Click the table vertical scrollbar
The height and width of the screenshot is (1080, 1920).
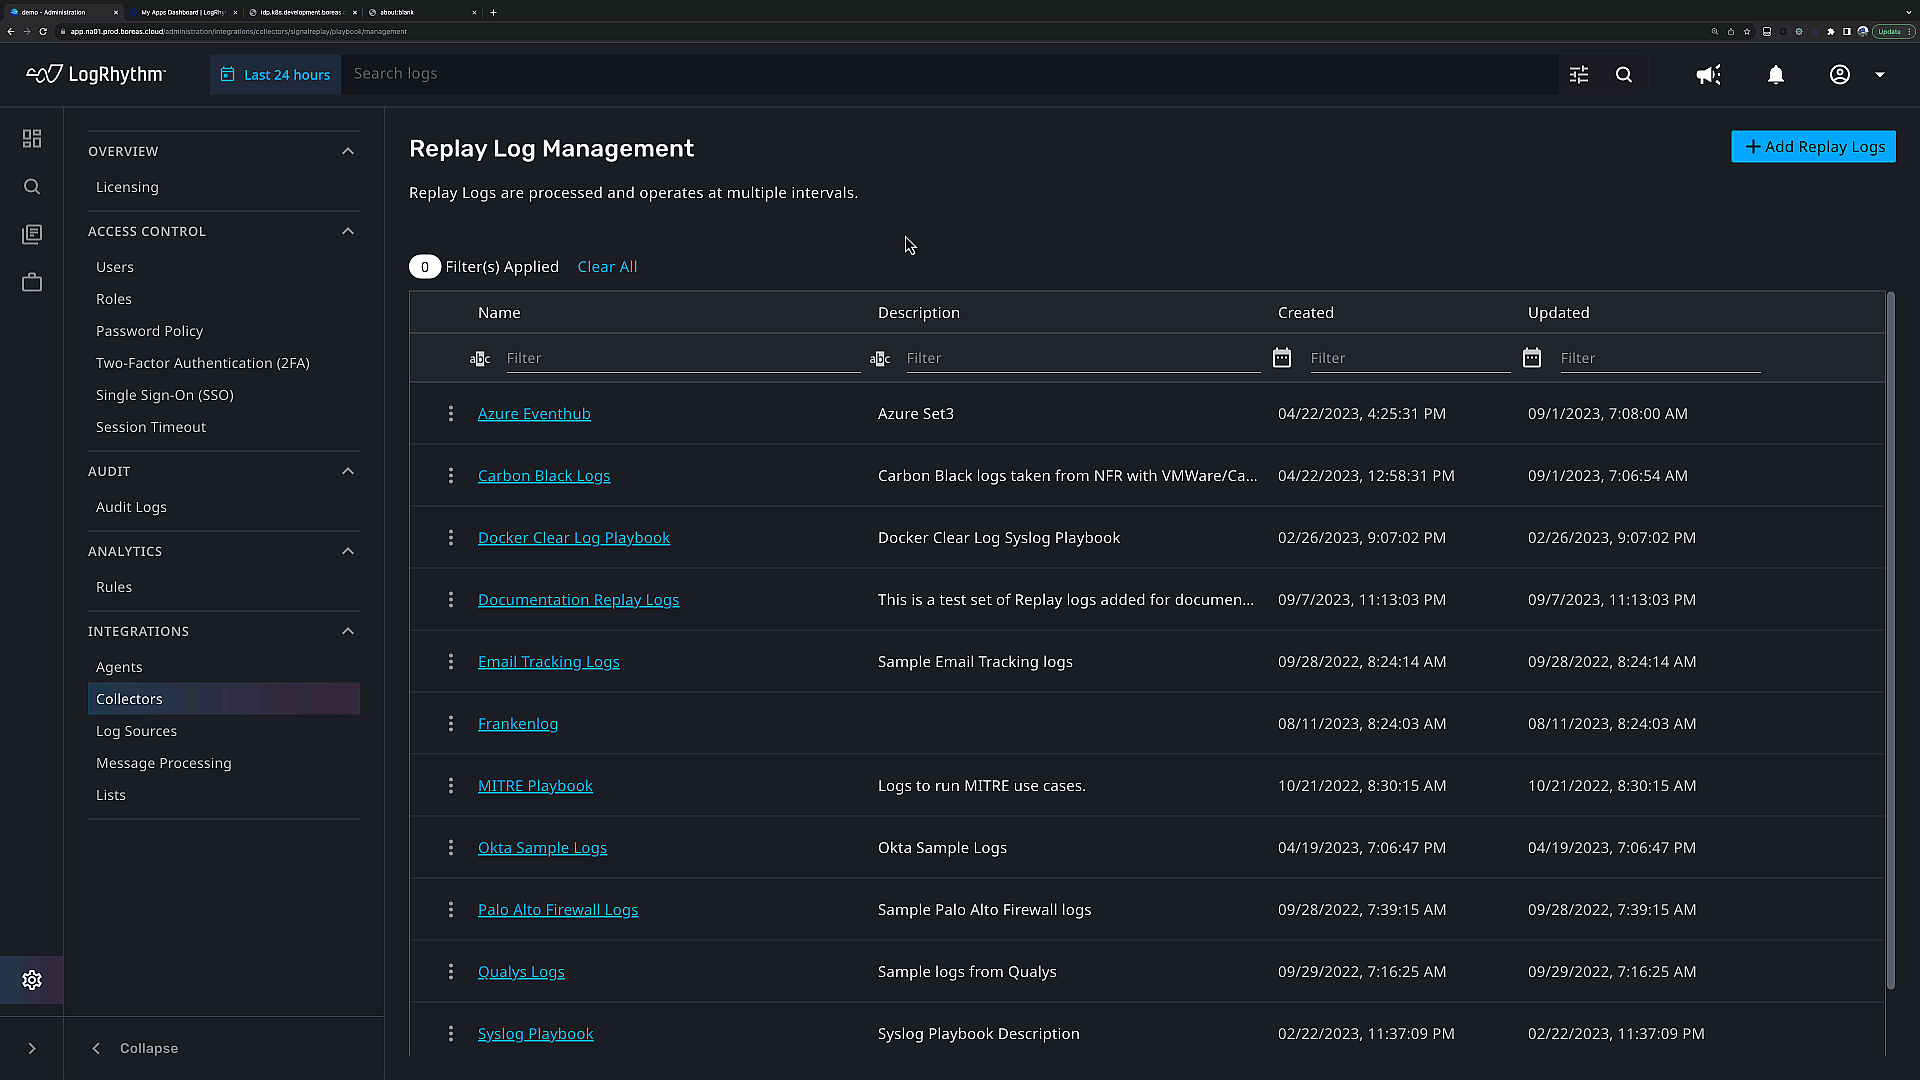point(1890,640)
